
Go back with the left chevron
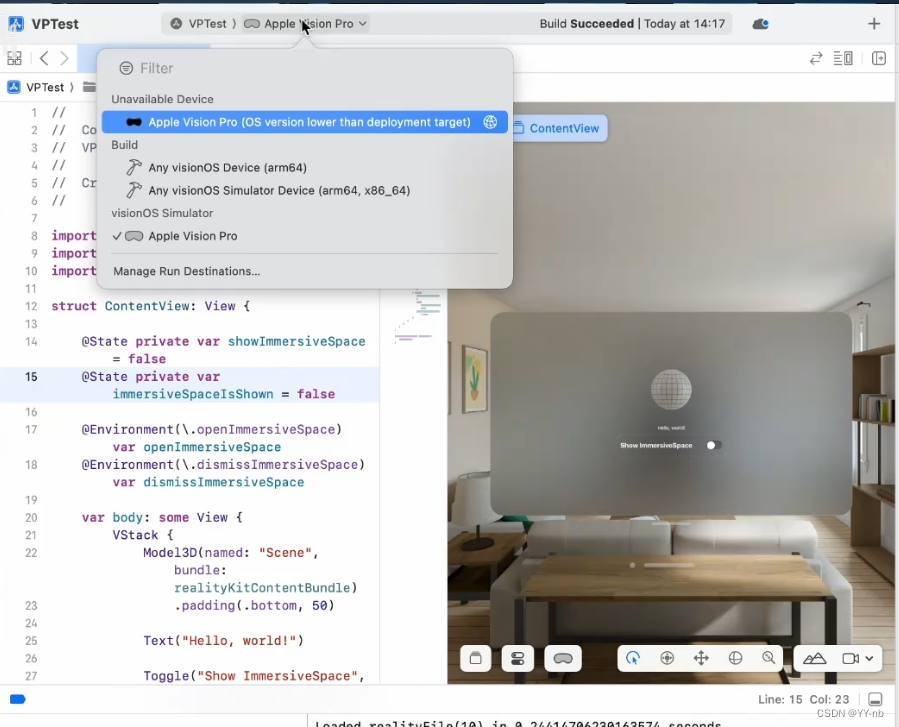pyautogui.click(x=44, y=58)
